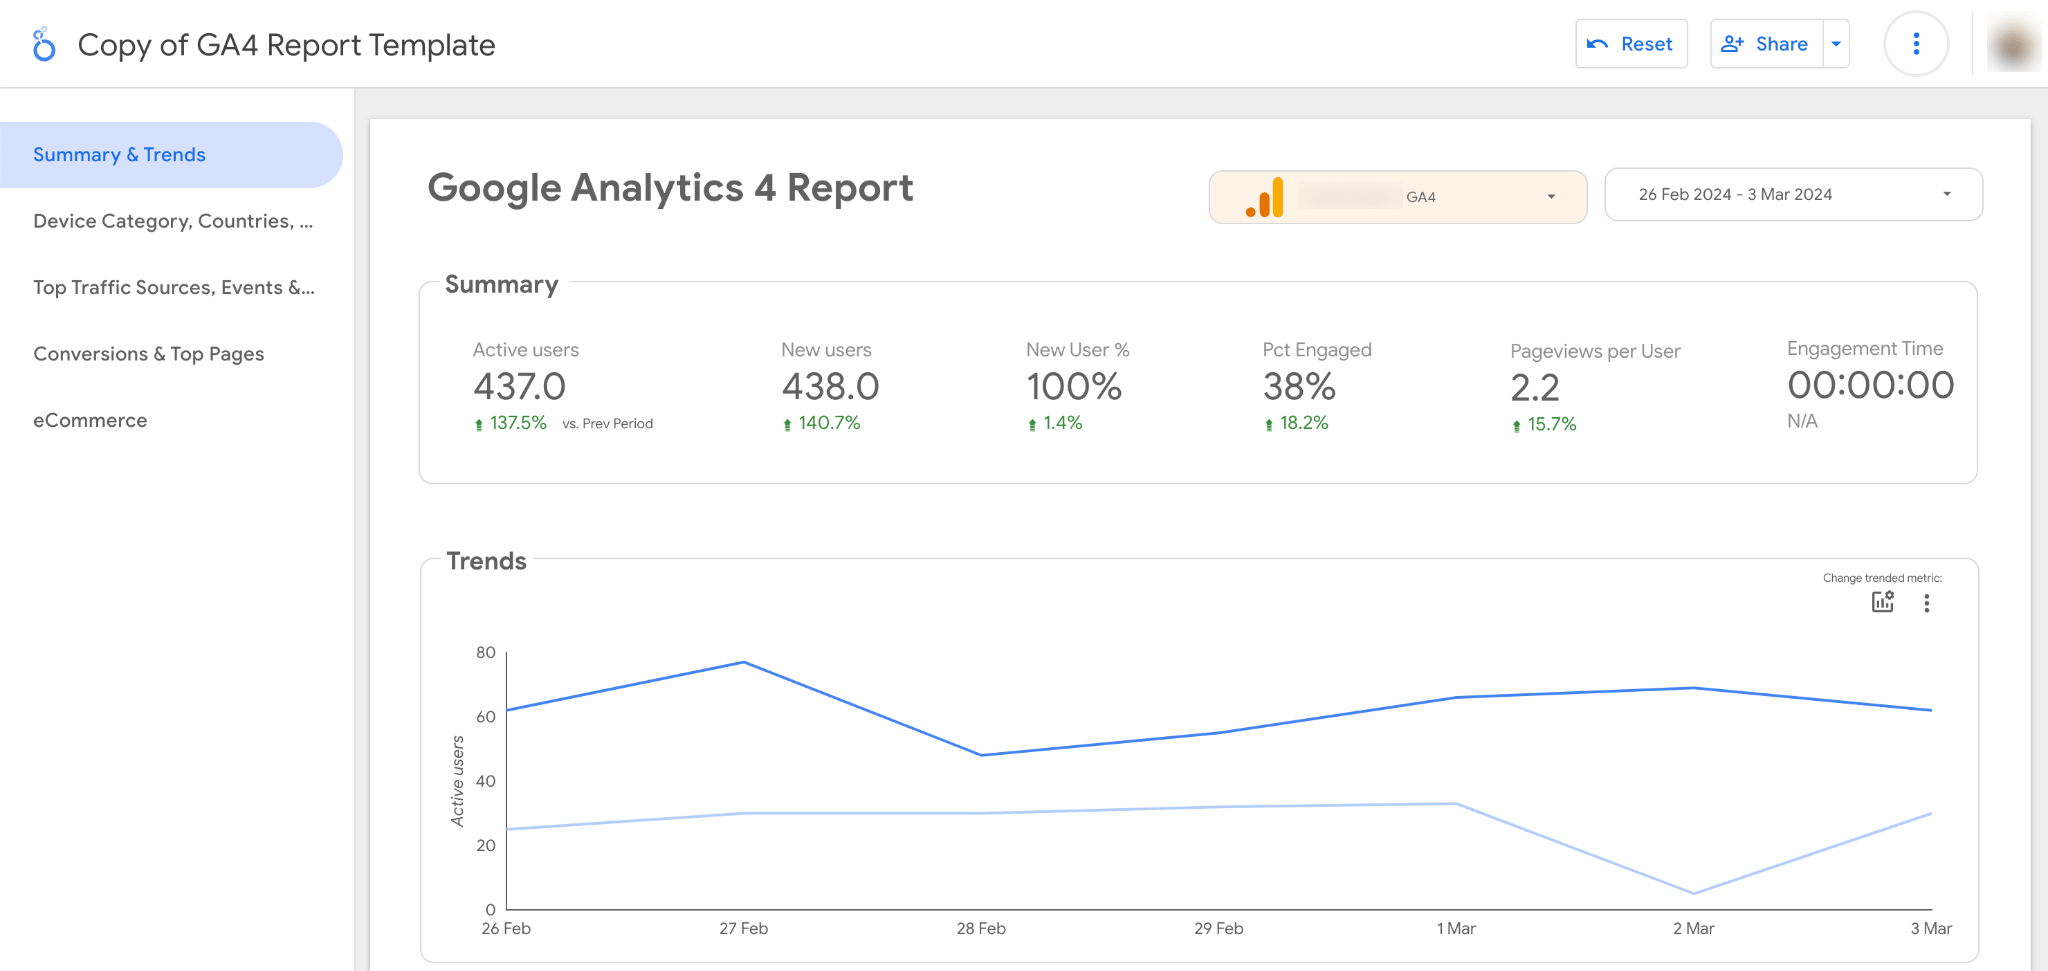Open the three-dot menu on the Trends chart
This screenshot has height=971, width=2048.
click(x=1927, y=602)
